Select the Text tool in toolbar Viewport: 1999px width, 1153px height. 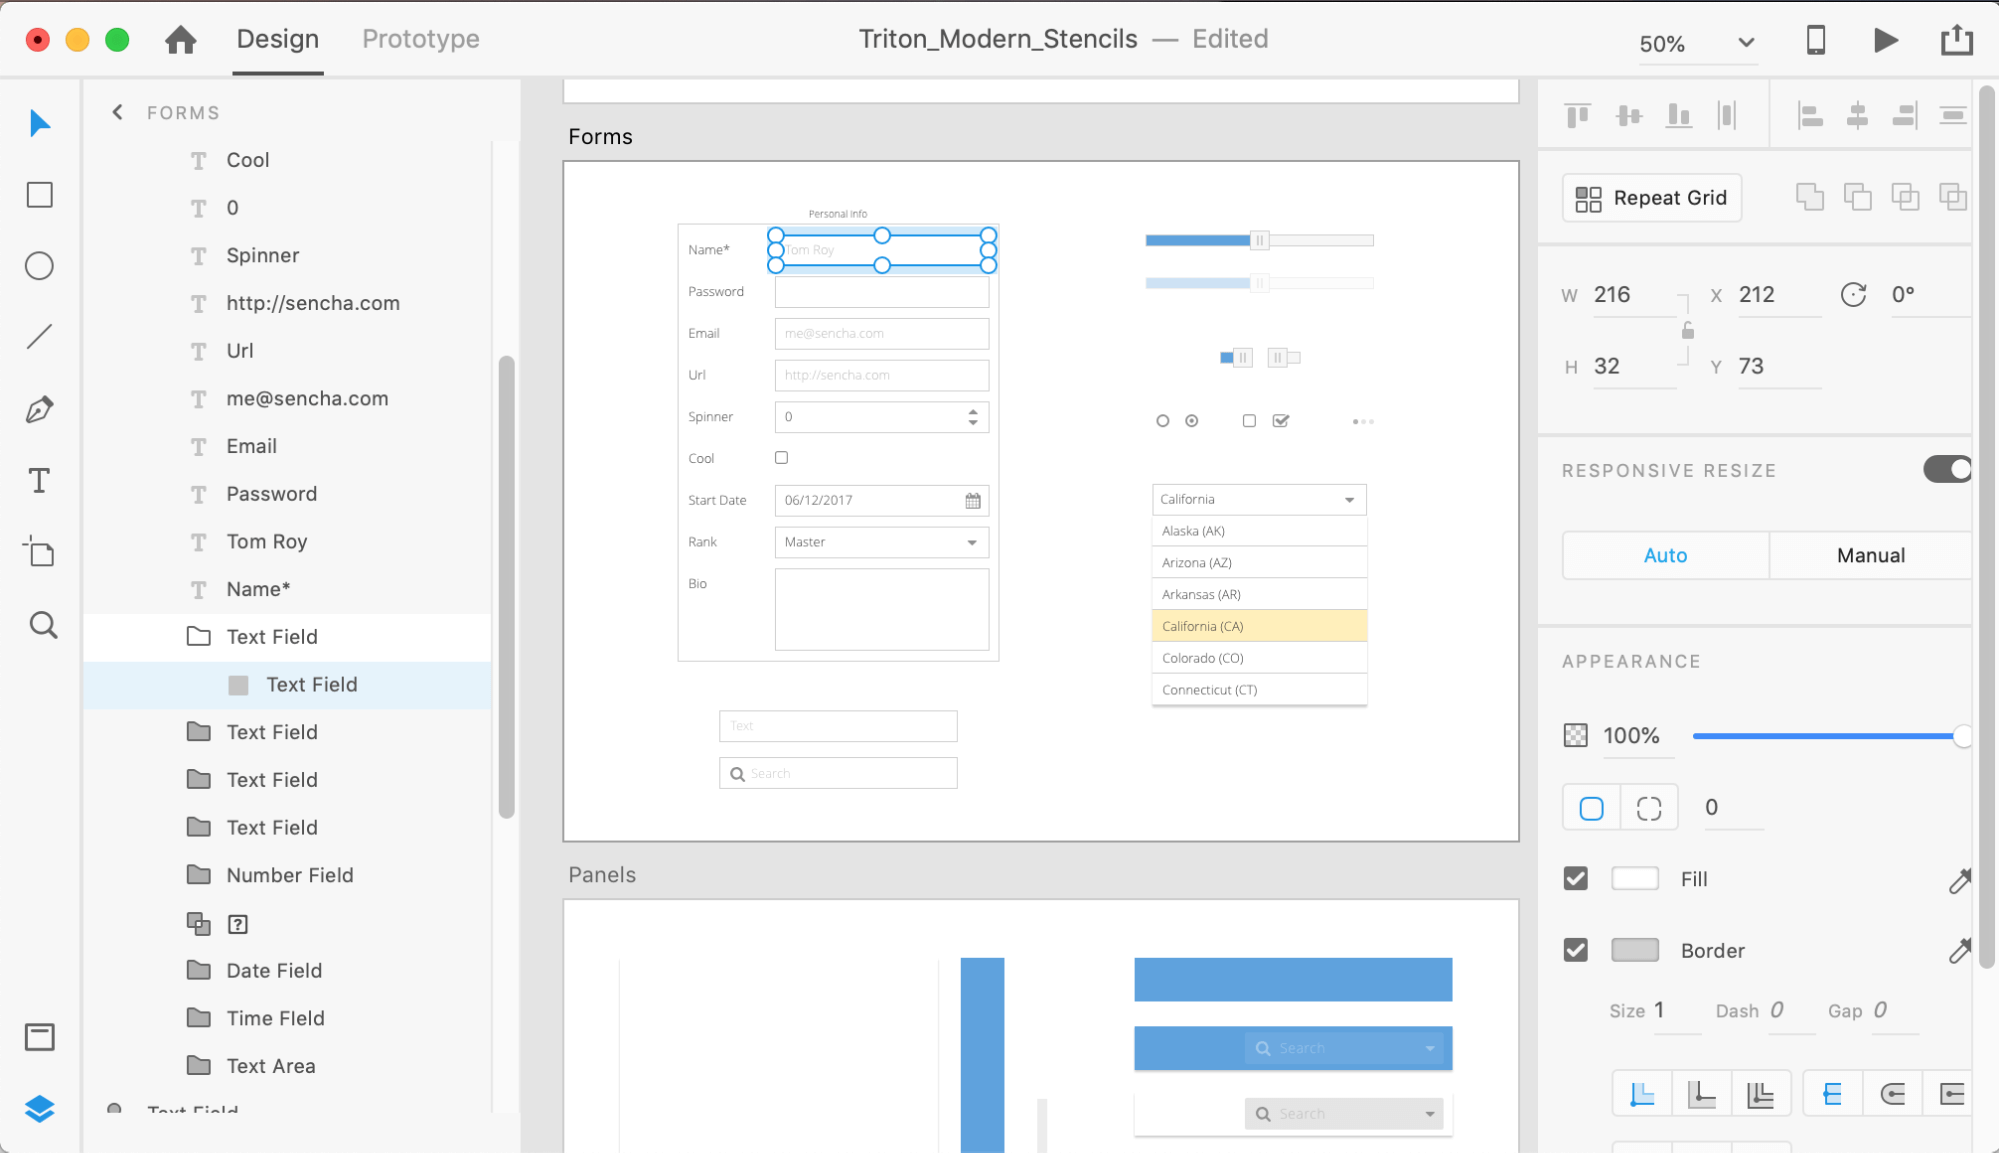(40, 481)
